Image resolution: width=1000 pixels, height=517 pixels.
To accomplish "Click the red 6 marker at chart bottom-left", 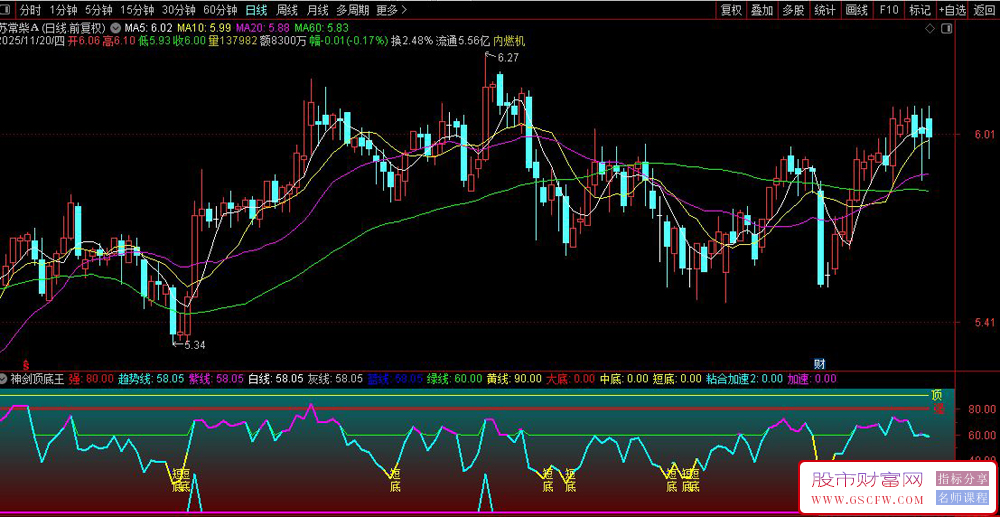I will (25, 363).
